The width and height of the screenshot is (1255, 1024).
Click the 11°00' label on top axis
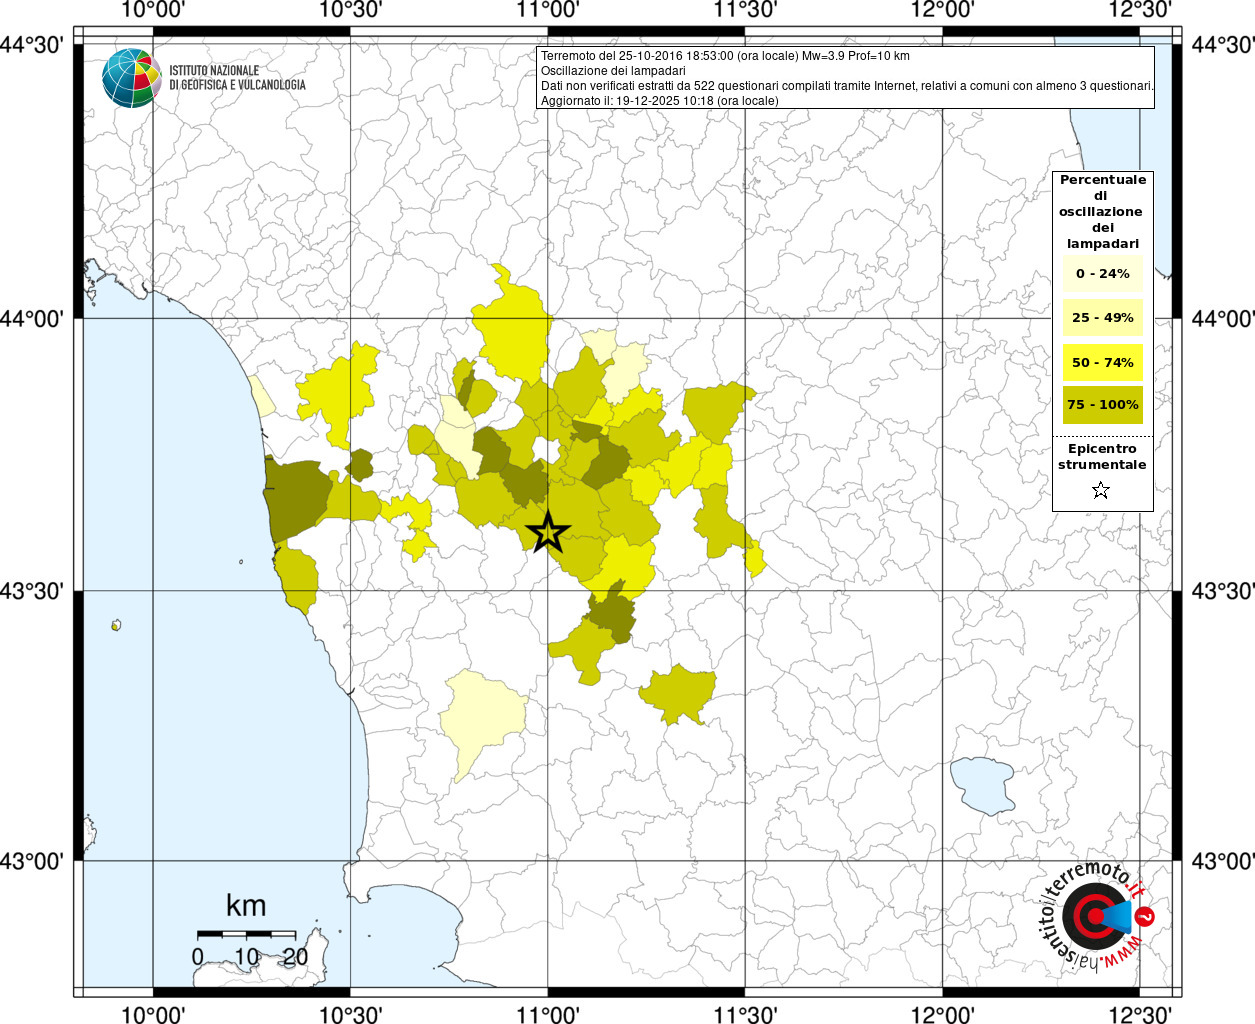(x=547, y=10)
